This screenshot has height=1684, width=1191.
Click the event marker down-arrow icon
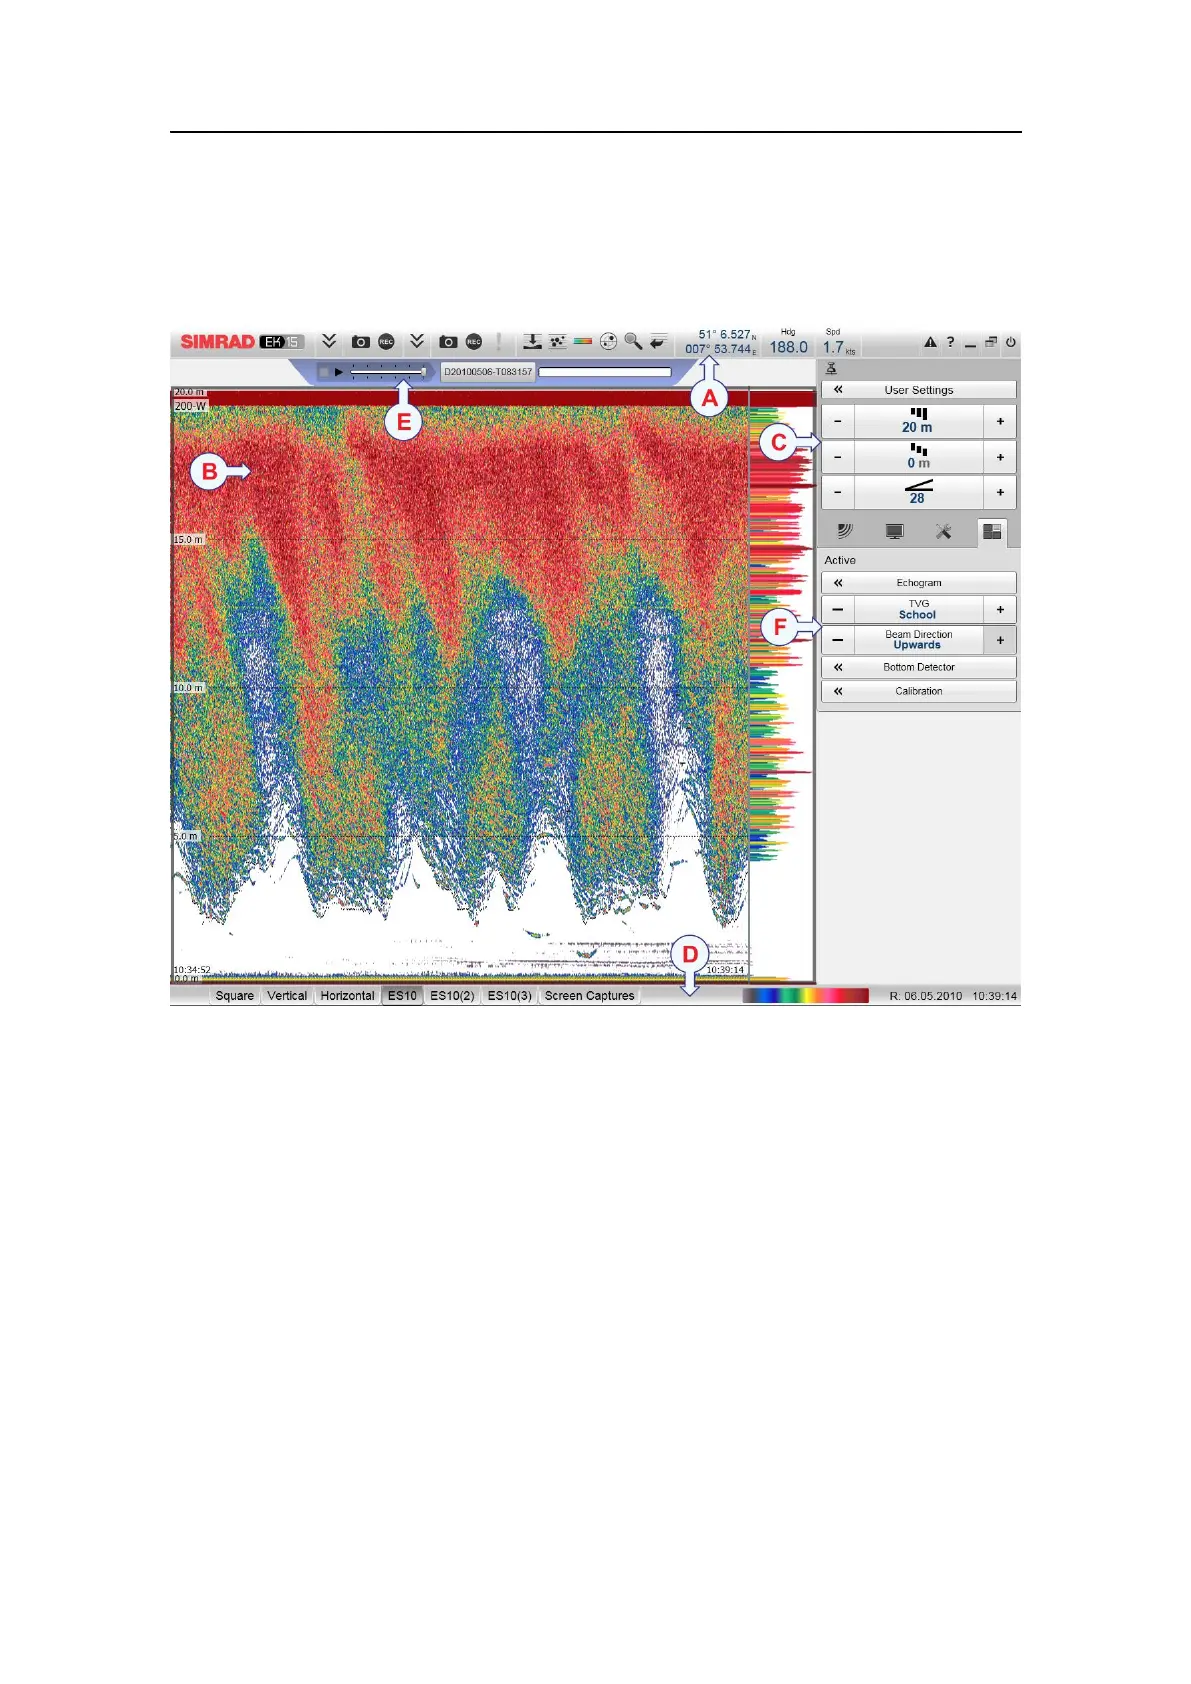pyautogui.click(x=533, y=342)
